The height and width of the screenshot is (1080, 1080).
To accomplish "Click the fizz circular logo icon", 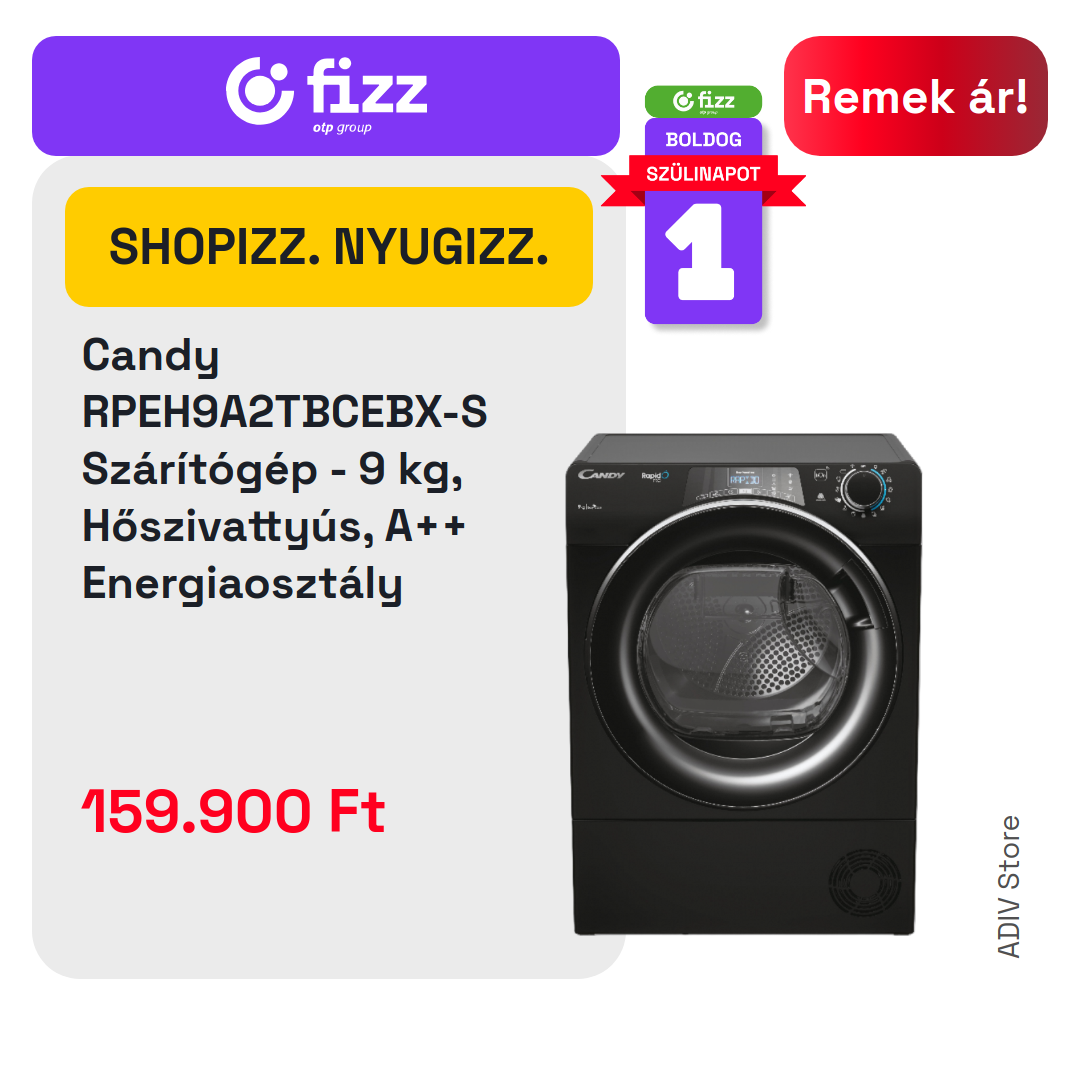I will pyautogui.click(x=260, y=91).
